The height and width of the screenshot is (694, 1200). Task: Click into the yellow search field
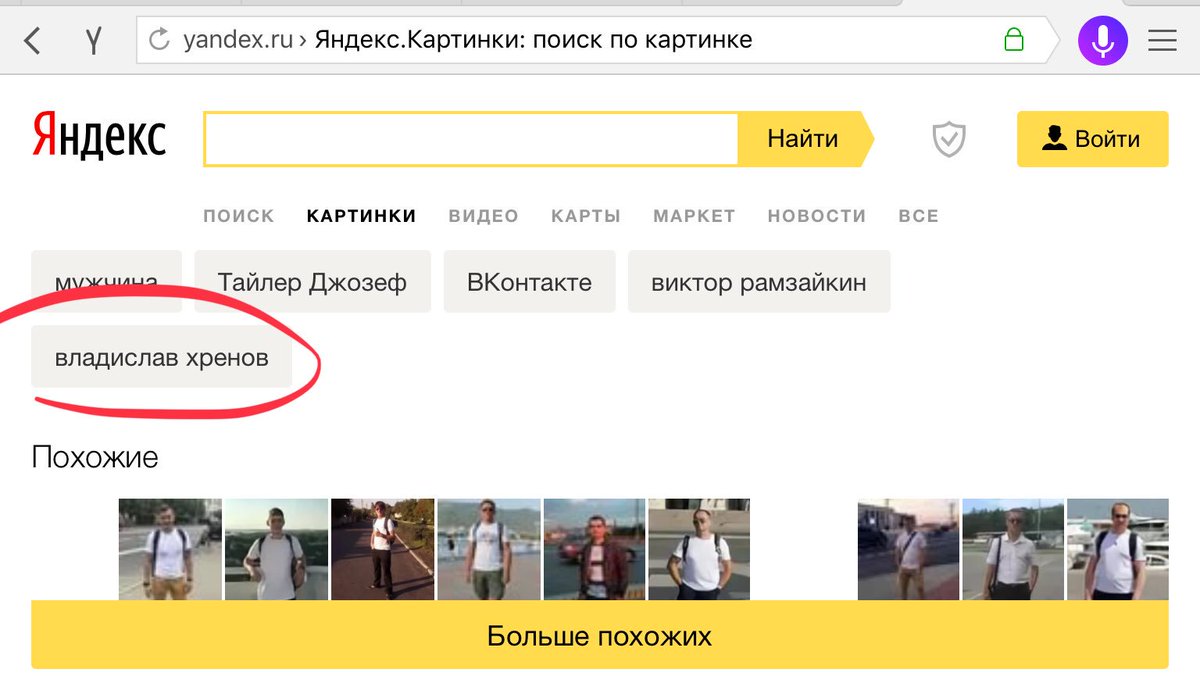471,139
